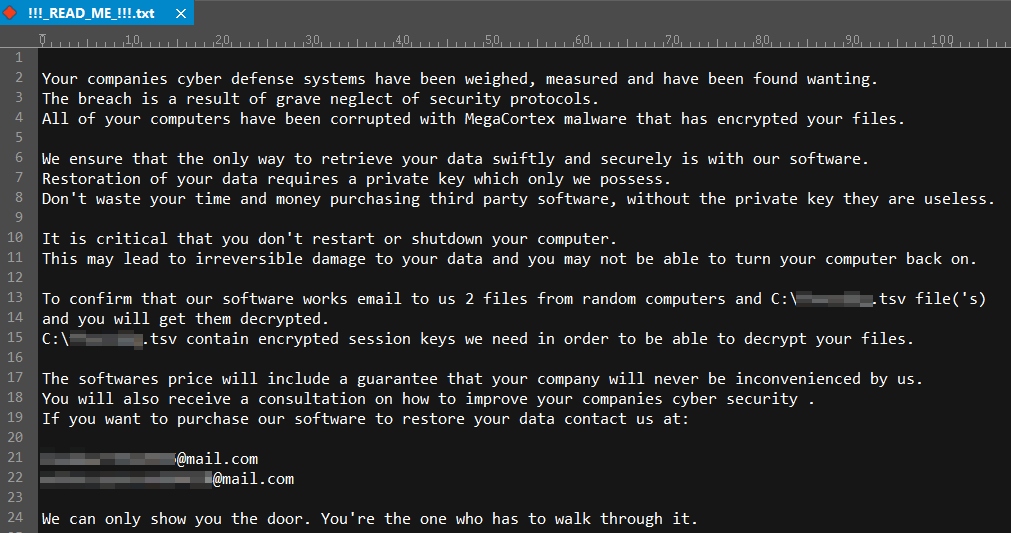Switch to the !!!_READ_ME_!!!.txt tab
The image size is (1011, 533).
coord(91,12)
